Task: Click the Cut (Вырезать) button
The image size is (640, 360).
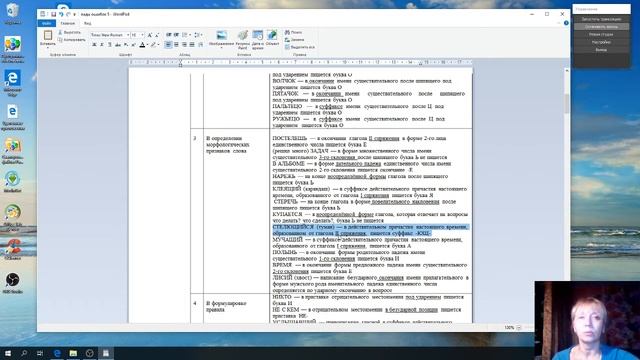Action: (x=69, y=32)
